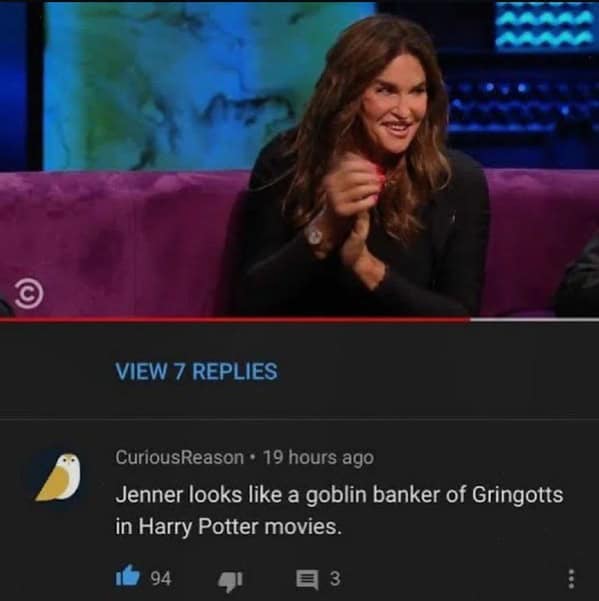The image size is (599, 601).
Task: Click the goblin banker comment text
Action: coord(339,511)
